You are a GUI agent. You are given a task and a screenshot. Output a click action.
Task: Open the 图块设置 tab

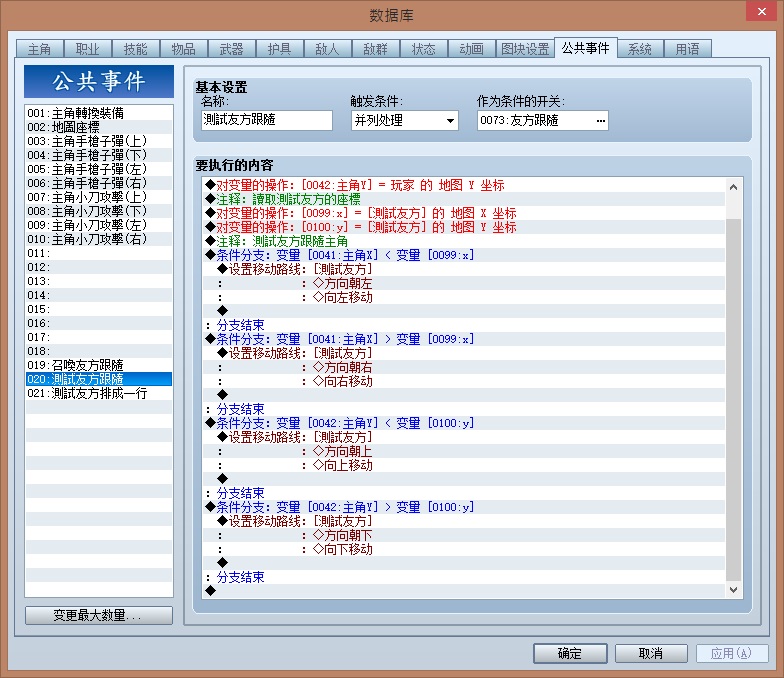tap(525, 49)
